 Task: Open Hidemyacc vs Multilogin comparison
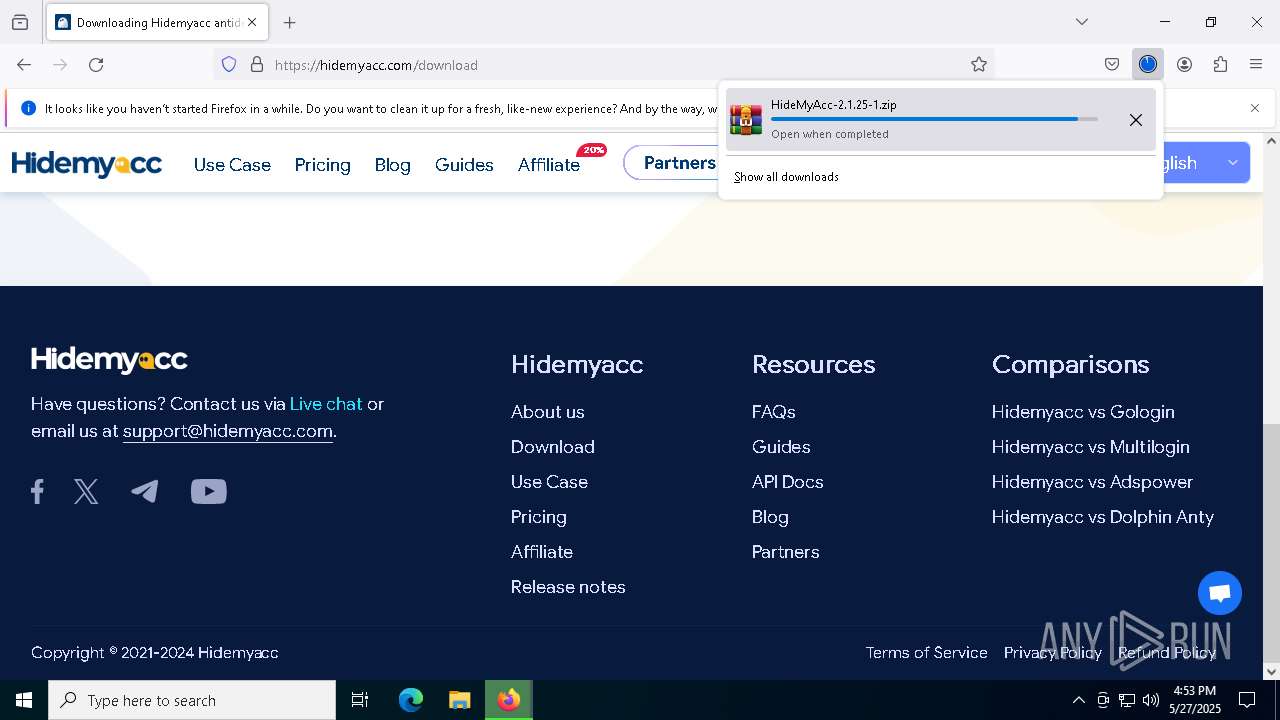[x=1091, y=447]
